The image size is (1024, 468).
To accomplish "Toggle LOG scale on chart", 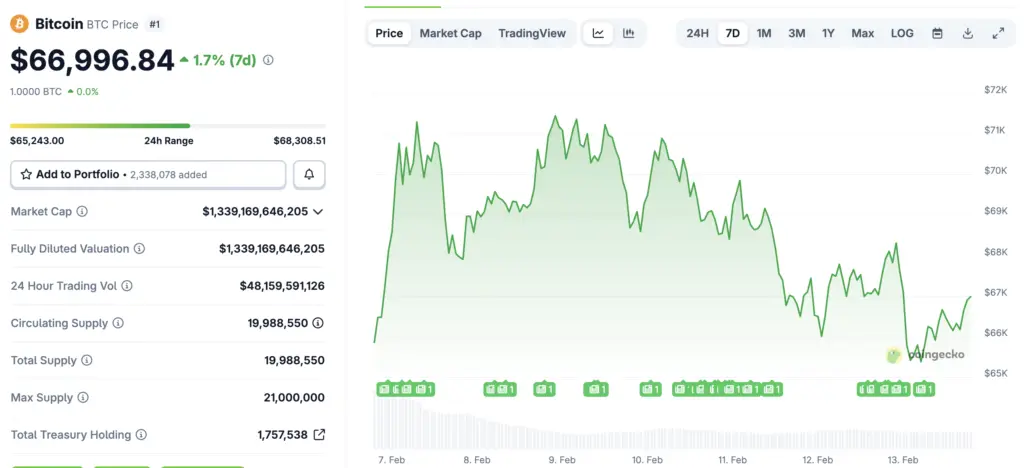I will [902, 33].
